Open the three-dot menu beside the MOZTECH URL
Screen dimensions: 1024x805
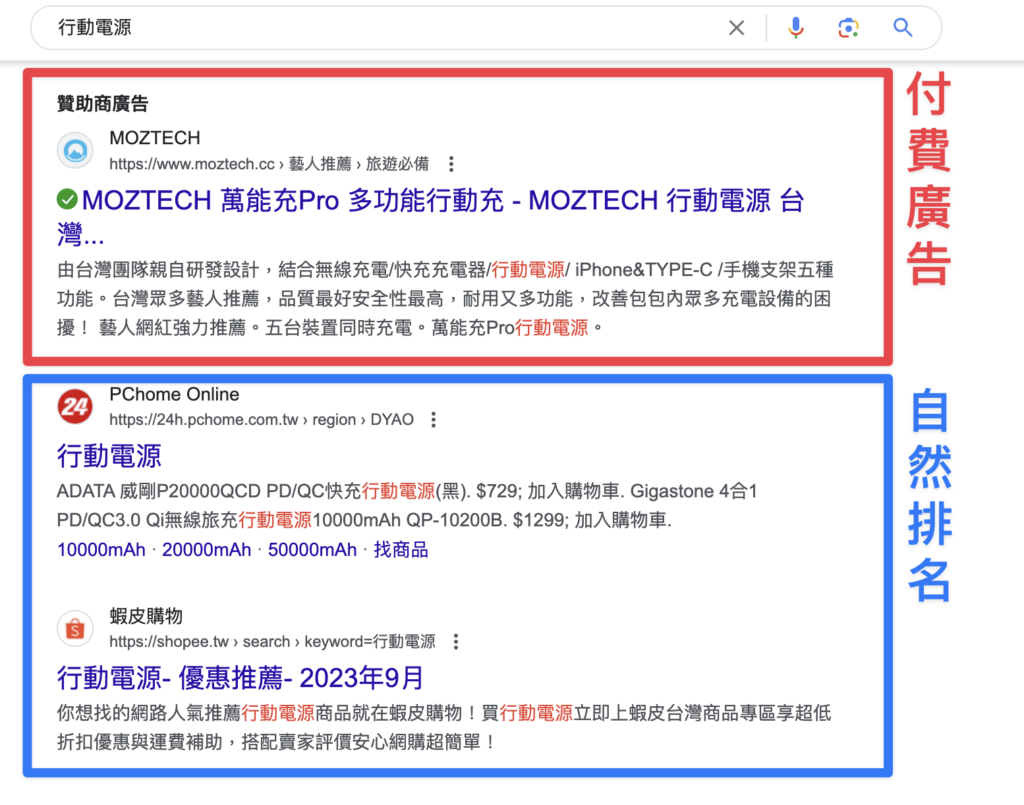coord(451,164)
